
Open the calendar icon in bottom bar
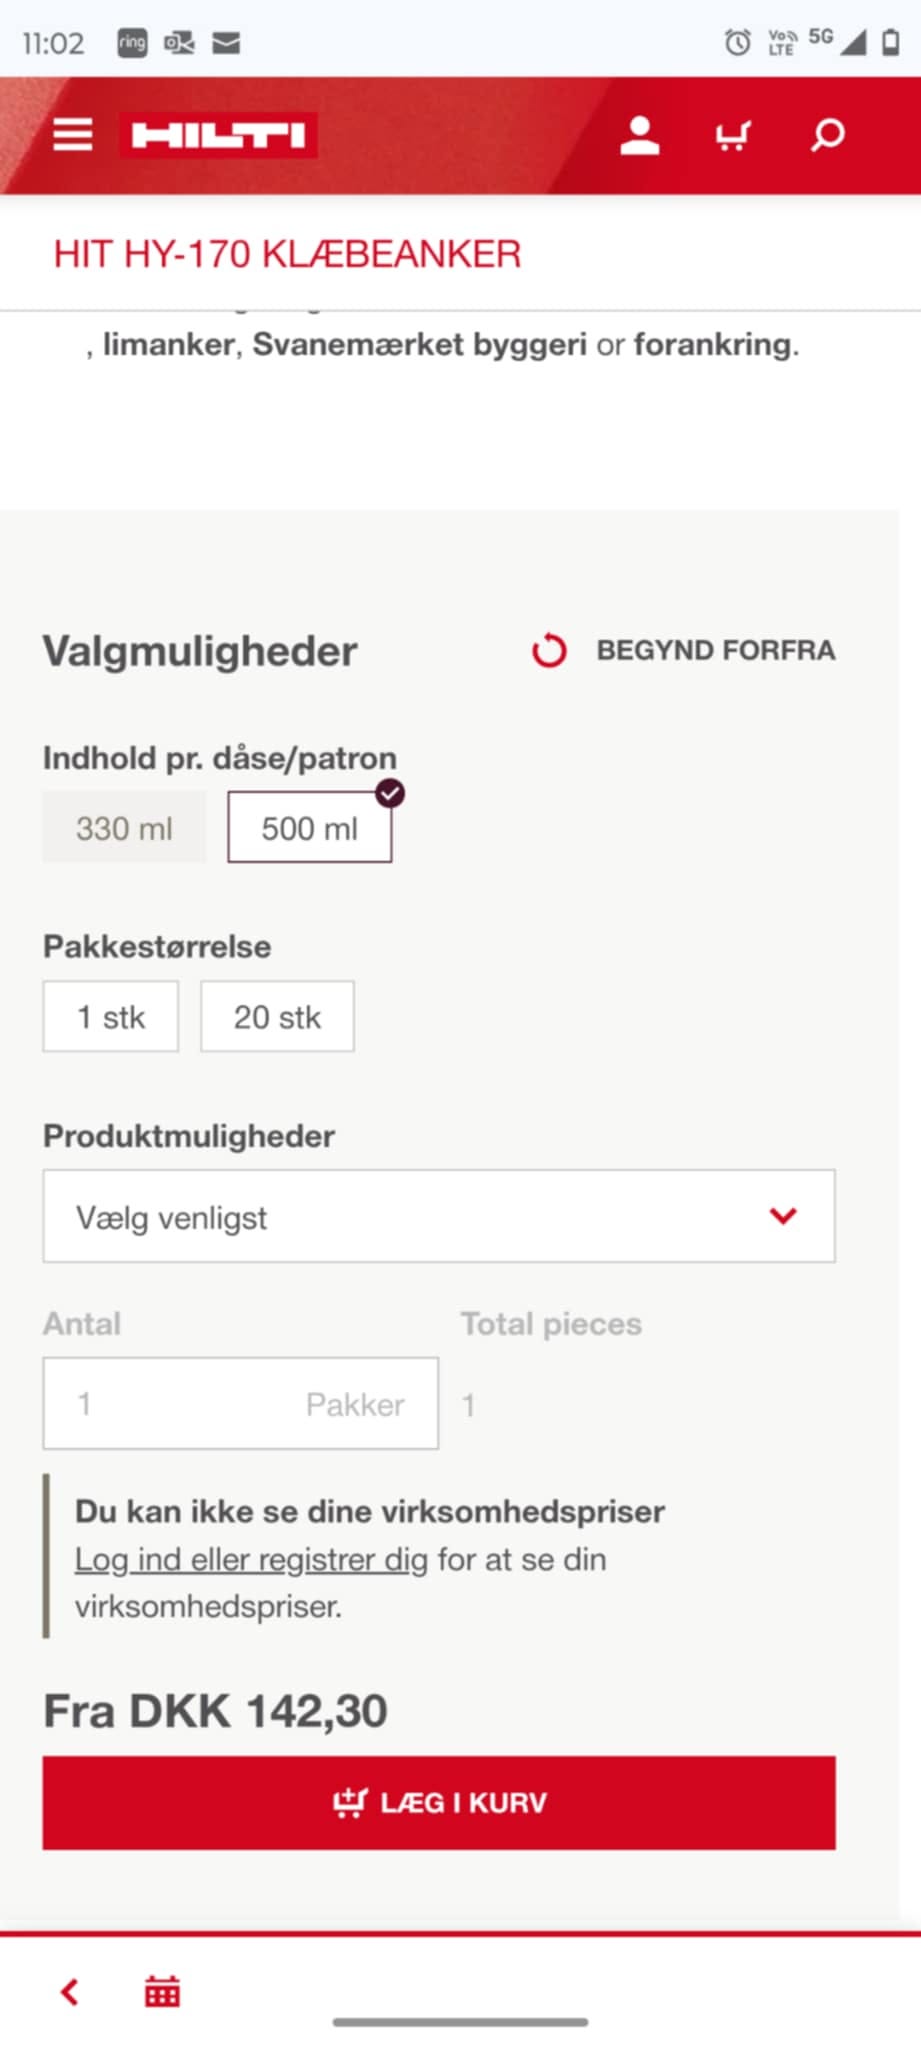point(162,1991)
